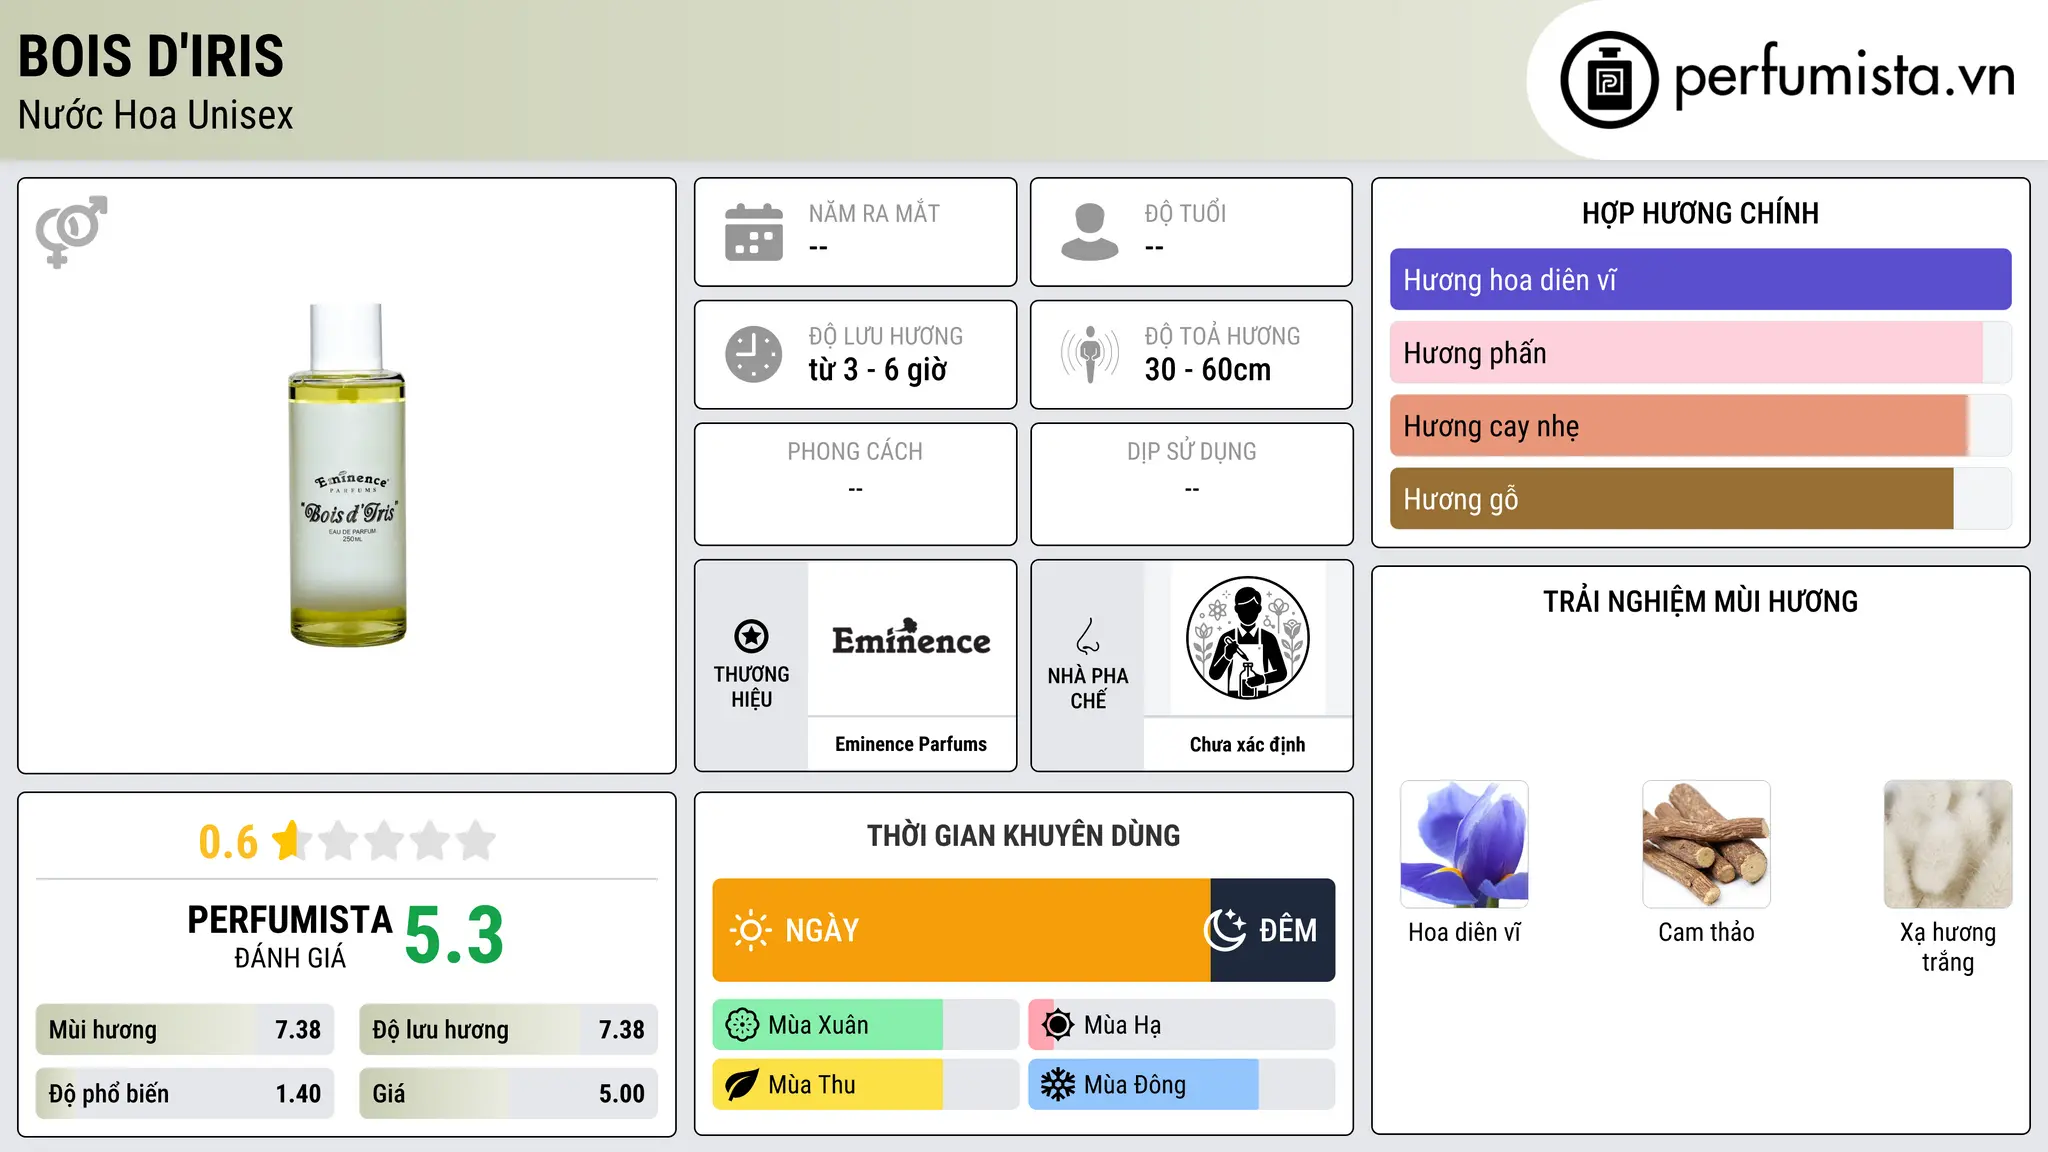Click the Hoa diên vĩ note caption
The width and height of the screenshot is (2048, 1152).
click(1464, 932)
